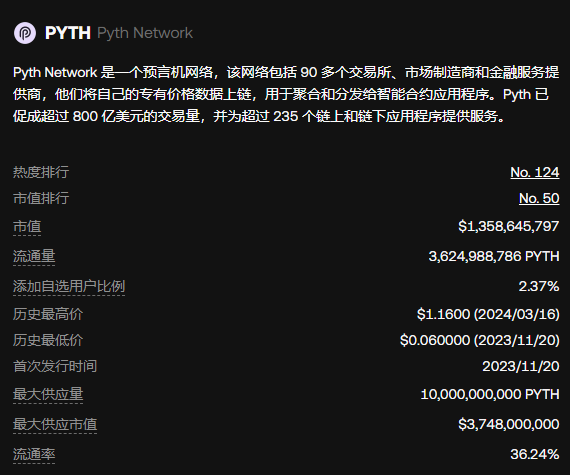Image resolution: width=570 pixels, height=475 pixels.
Task: Click the 市值 label with dotted underline
Action: [27, 227]
